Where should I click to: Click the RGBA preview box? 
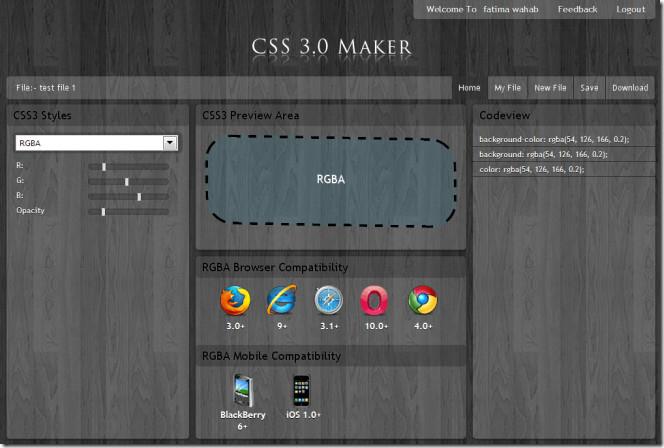[x=330, y=180]
